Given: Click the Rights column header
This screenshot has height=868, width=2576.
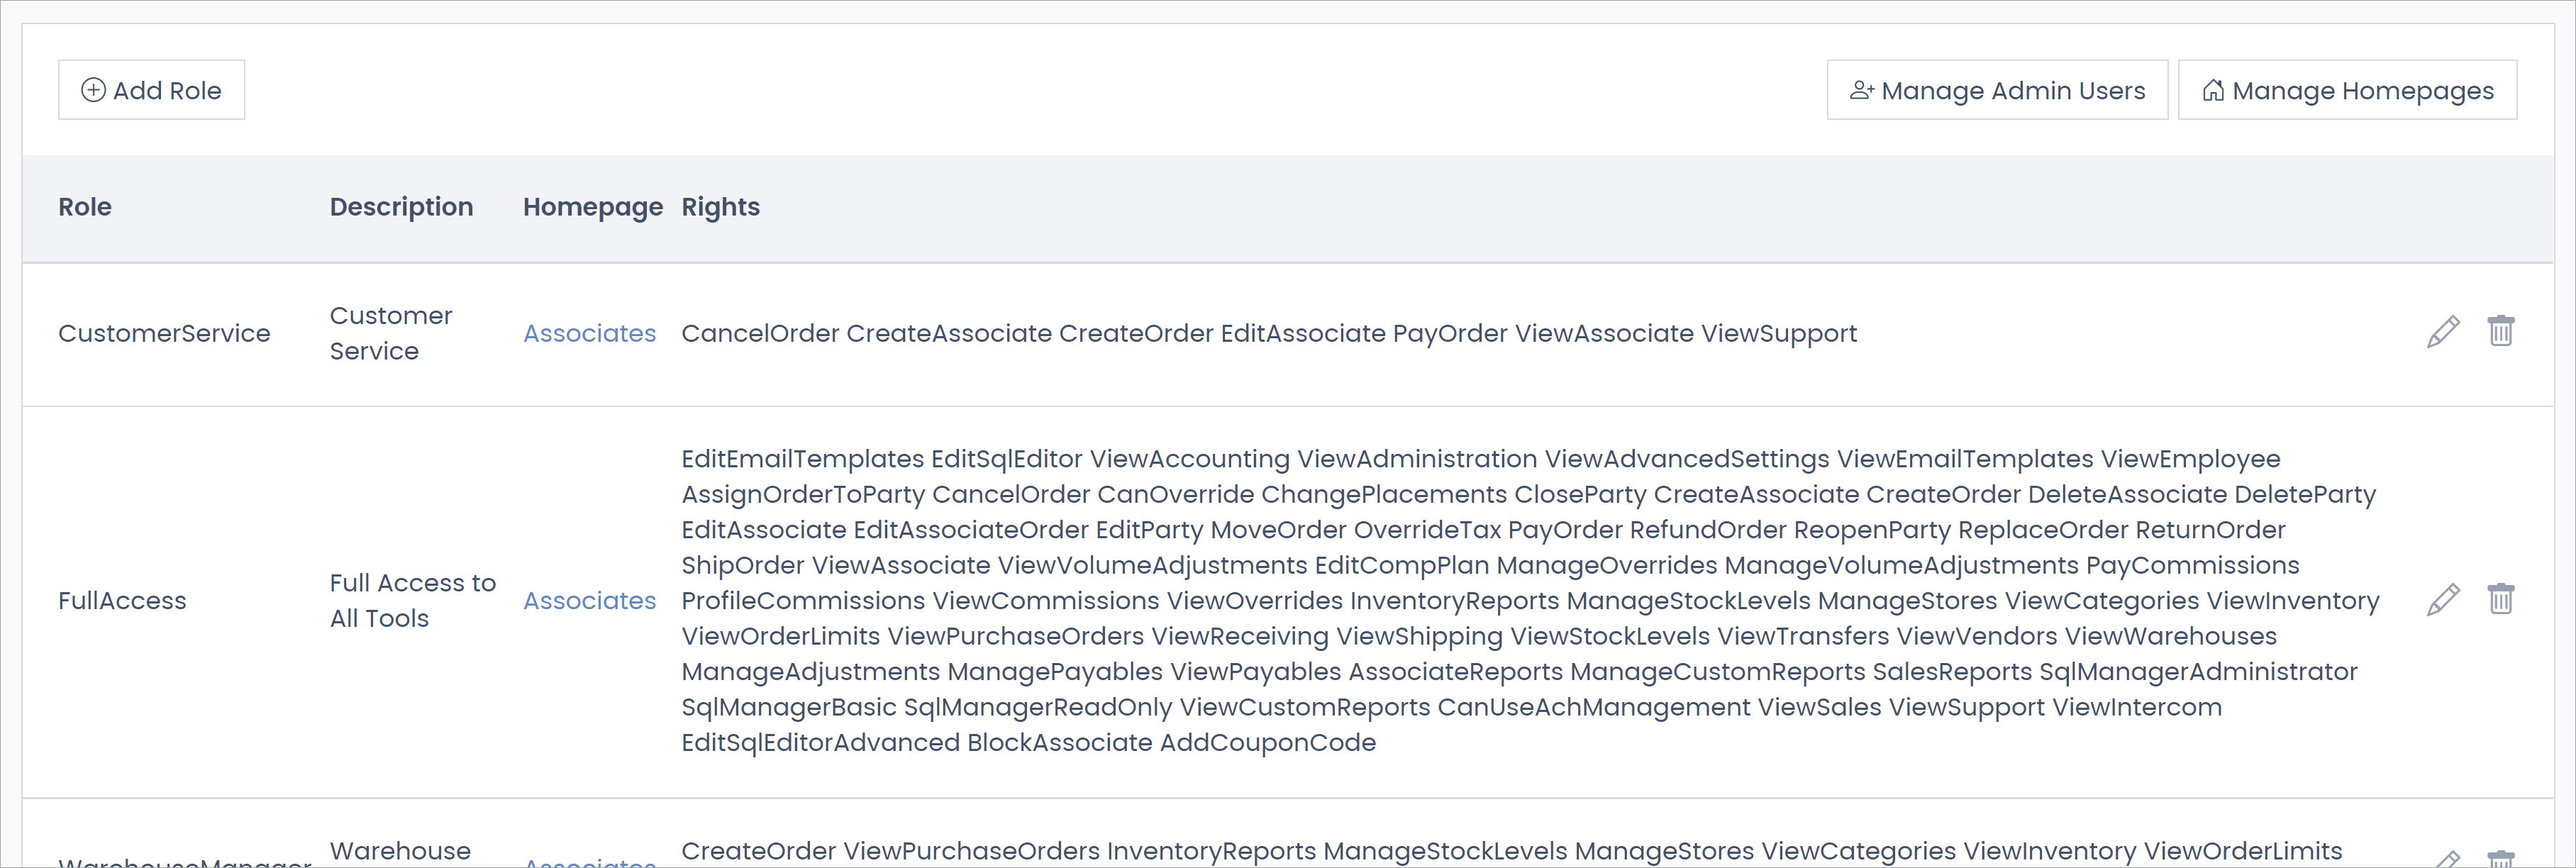Looking at the screenshot, I should click(x=720, y=207).
